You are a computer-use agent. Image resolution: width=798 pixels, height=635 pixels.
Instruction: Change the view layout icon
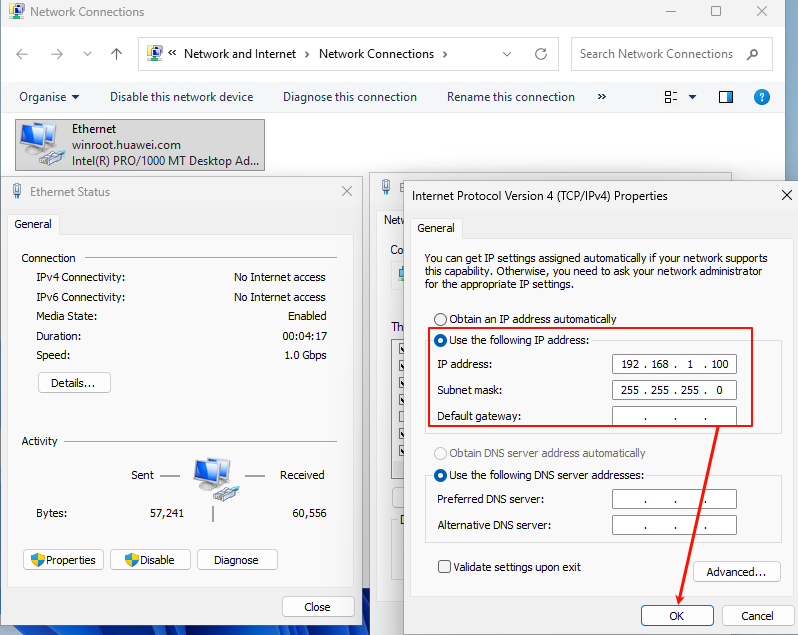tap(671, 97)
